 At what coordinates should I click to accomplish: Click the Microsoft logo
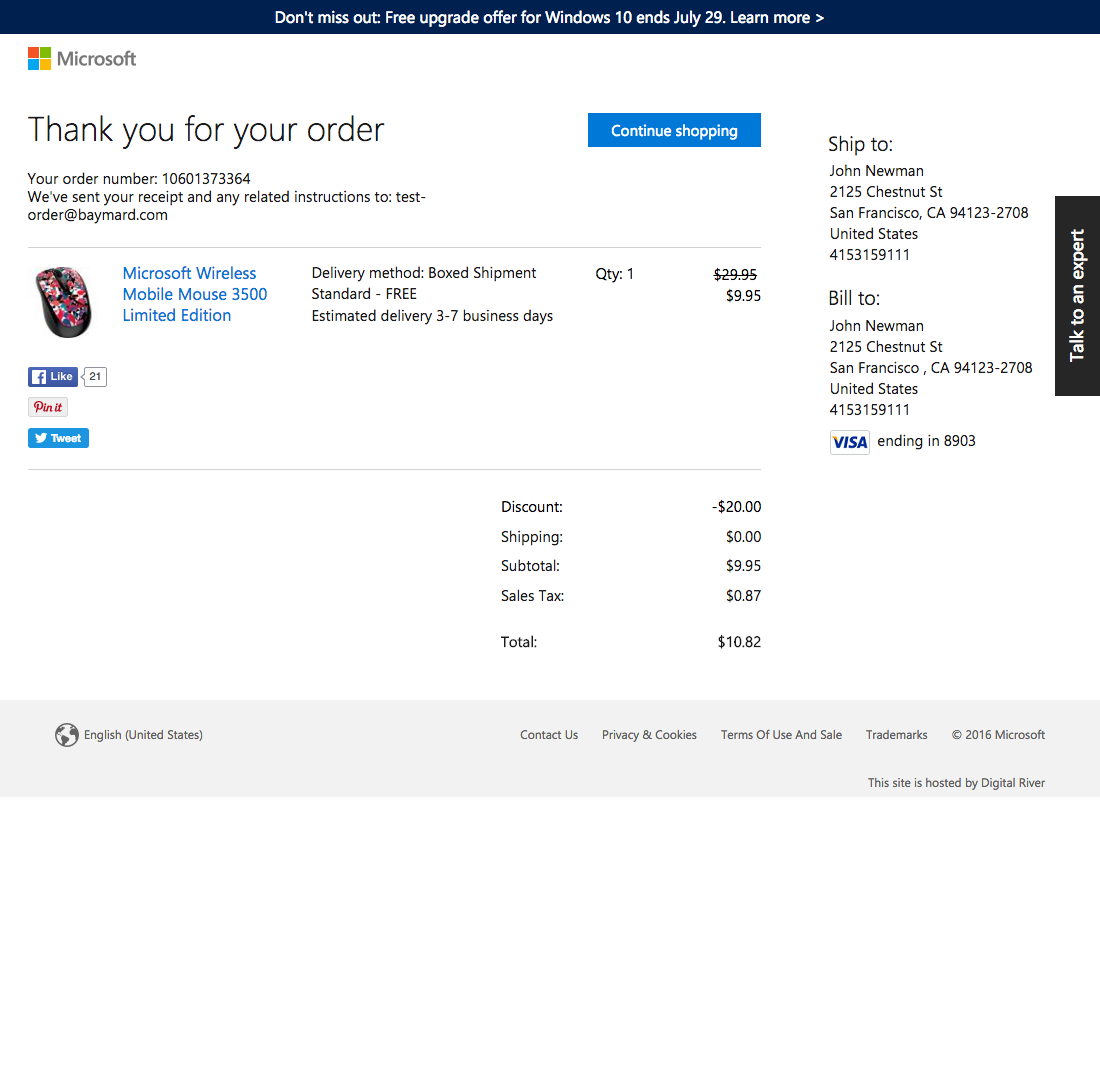(81, 58)
